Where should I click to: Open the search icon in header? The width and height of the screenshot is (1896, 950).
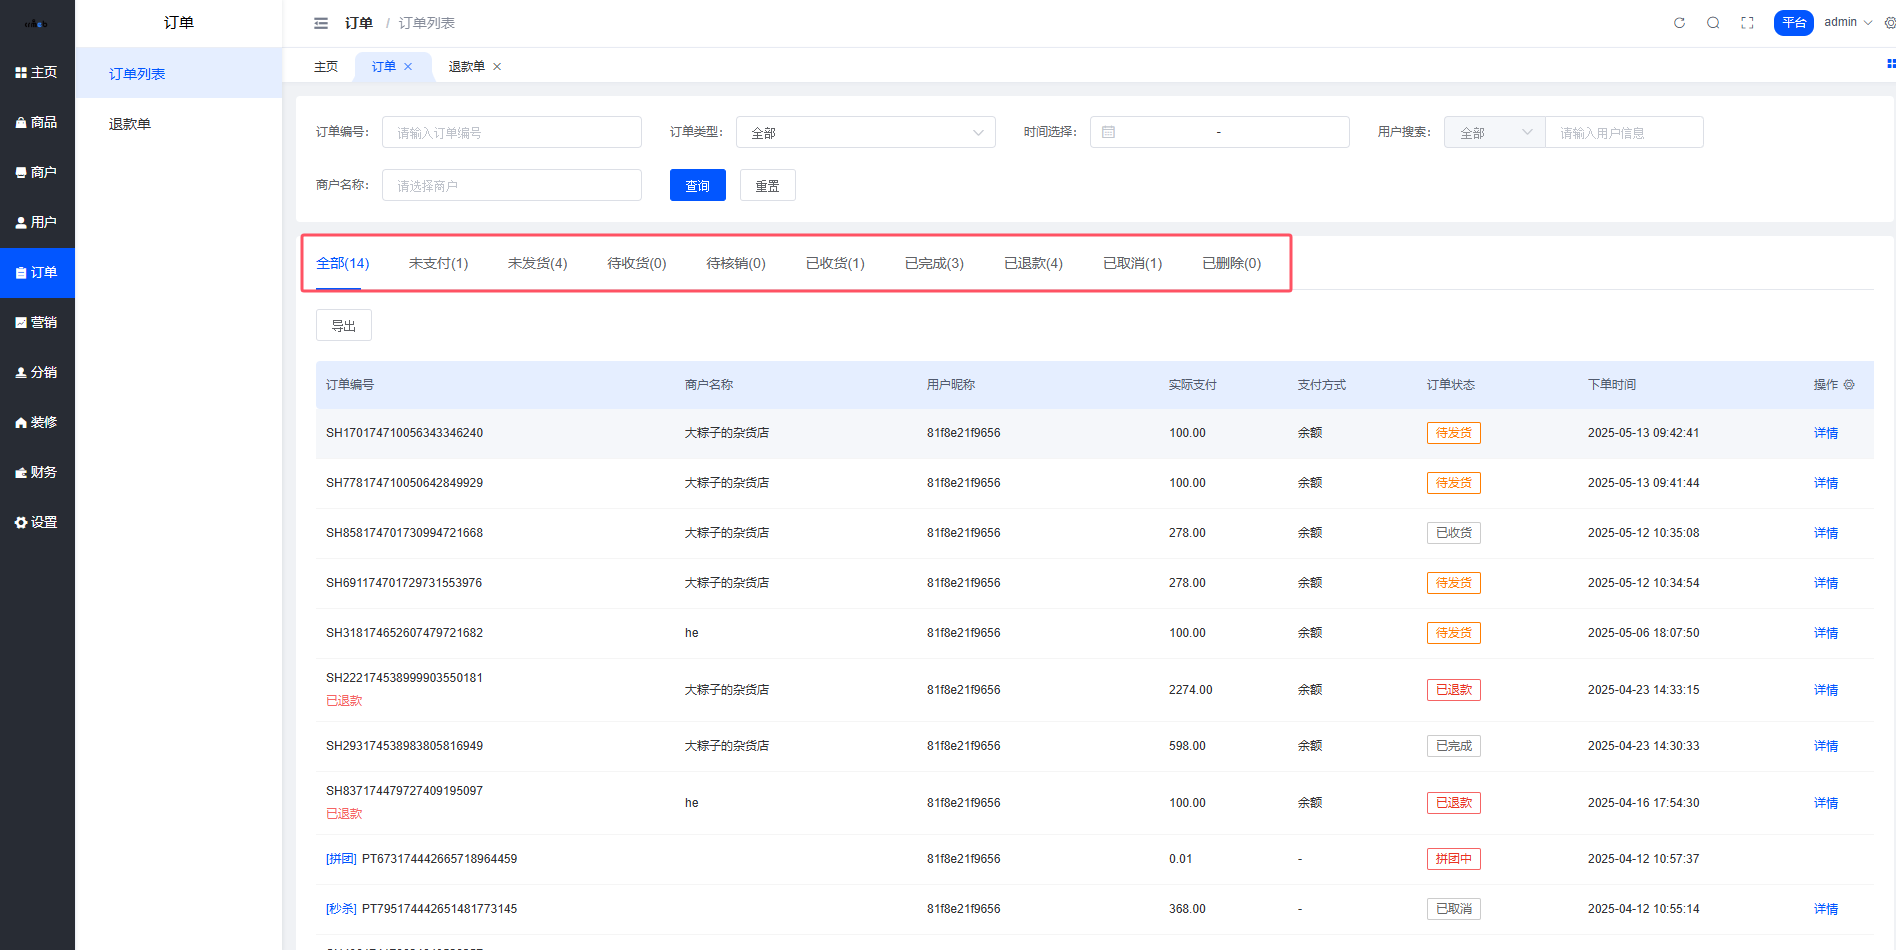(1713, 23)
